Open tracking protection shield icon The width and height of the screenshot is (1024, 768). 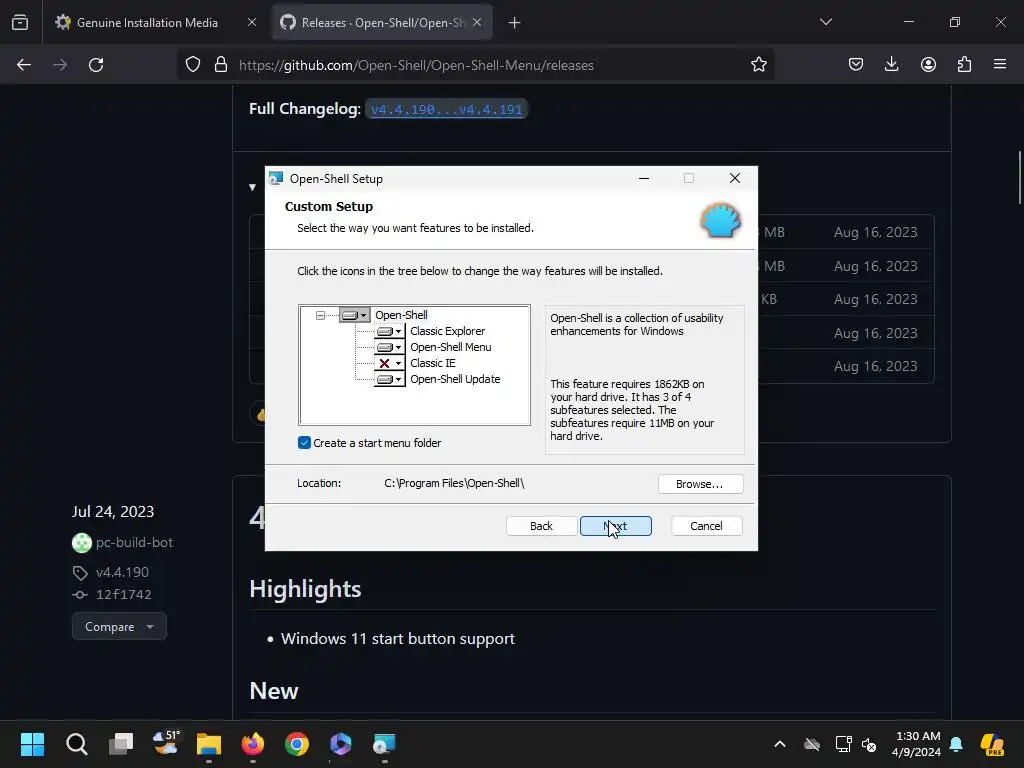pos(193,65)
